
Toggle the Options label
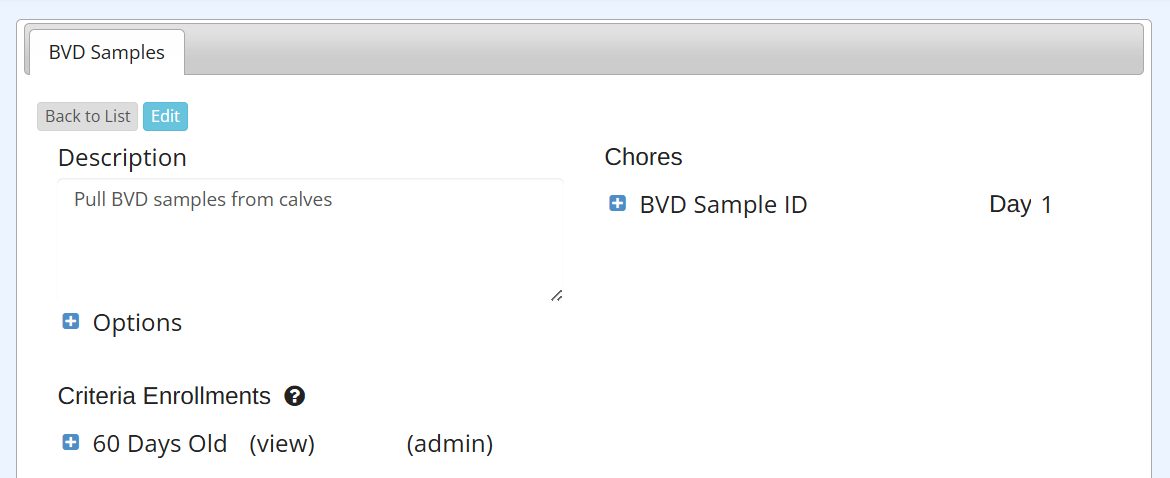coord(137,323)
